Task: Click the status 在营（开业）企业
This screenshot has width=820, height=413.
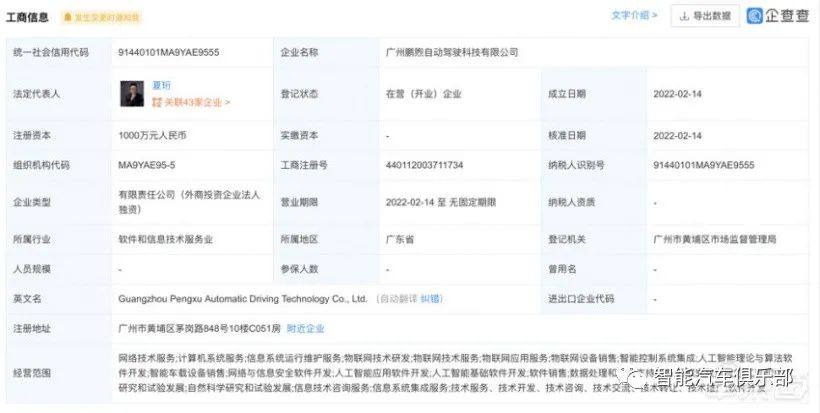Action: point(424,94)
